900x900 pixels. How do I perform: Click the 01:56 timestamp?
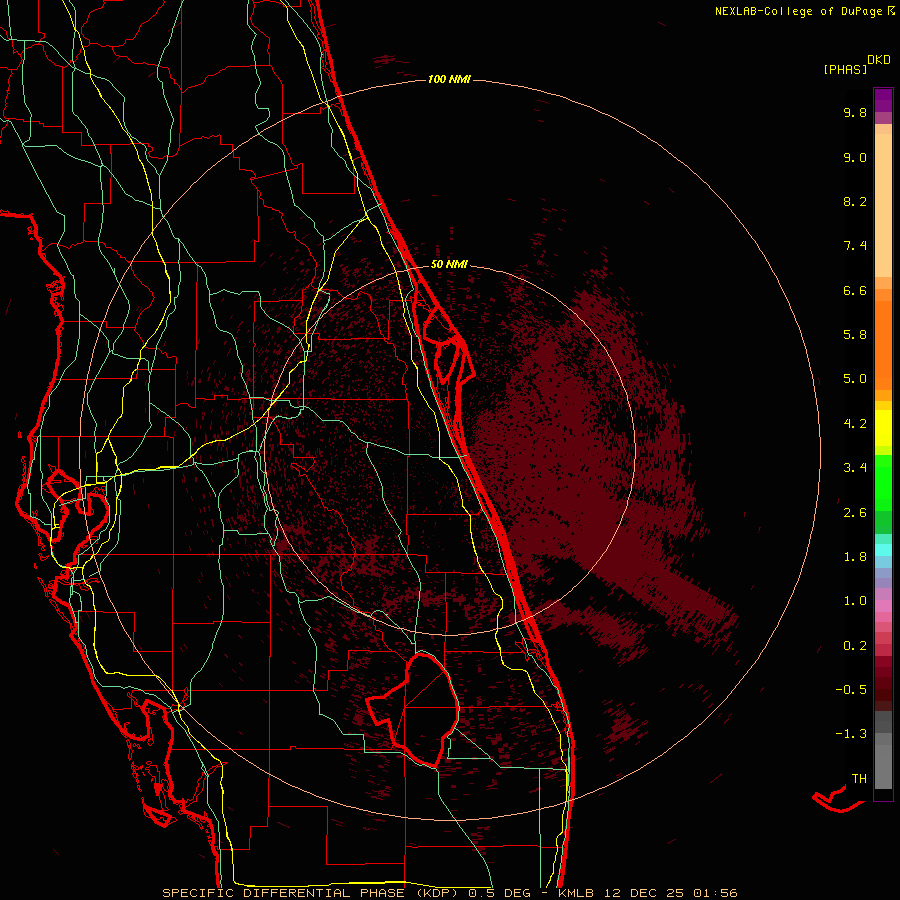[715, 893]
